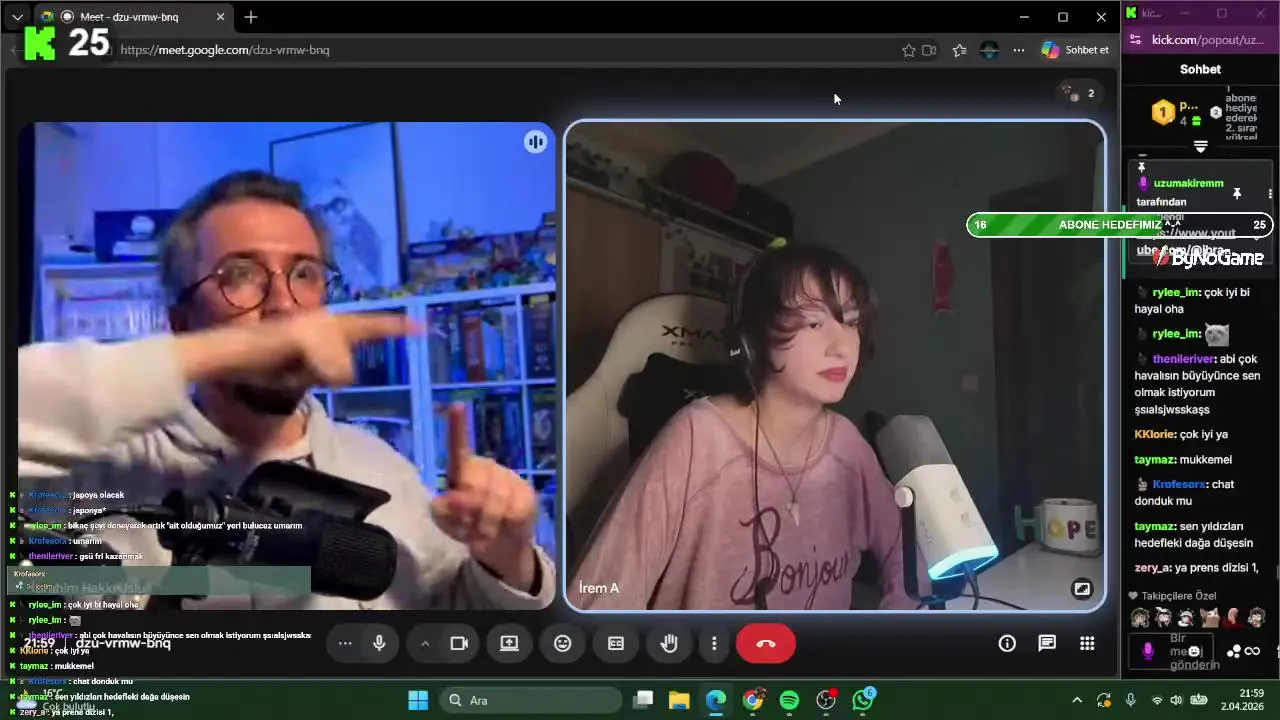Close the Meet dzu-vrmw-bnq tab
Viewport: 1280px width, 720px height.
pyautogui.click(x=221, y=17)
